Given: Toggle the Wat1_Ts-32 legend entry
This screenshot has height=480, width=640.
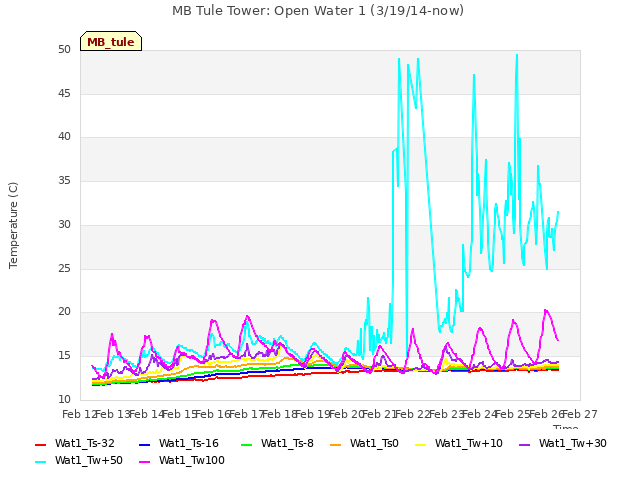Looking at the screenshot, I should [75, 444].
